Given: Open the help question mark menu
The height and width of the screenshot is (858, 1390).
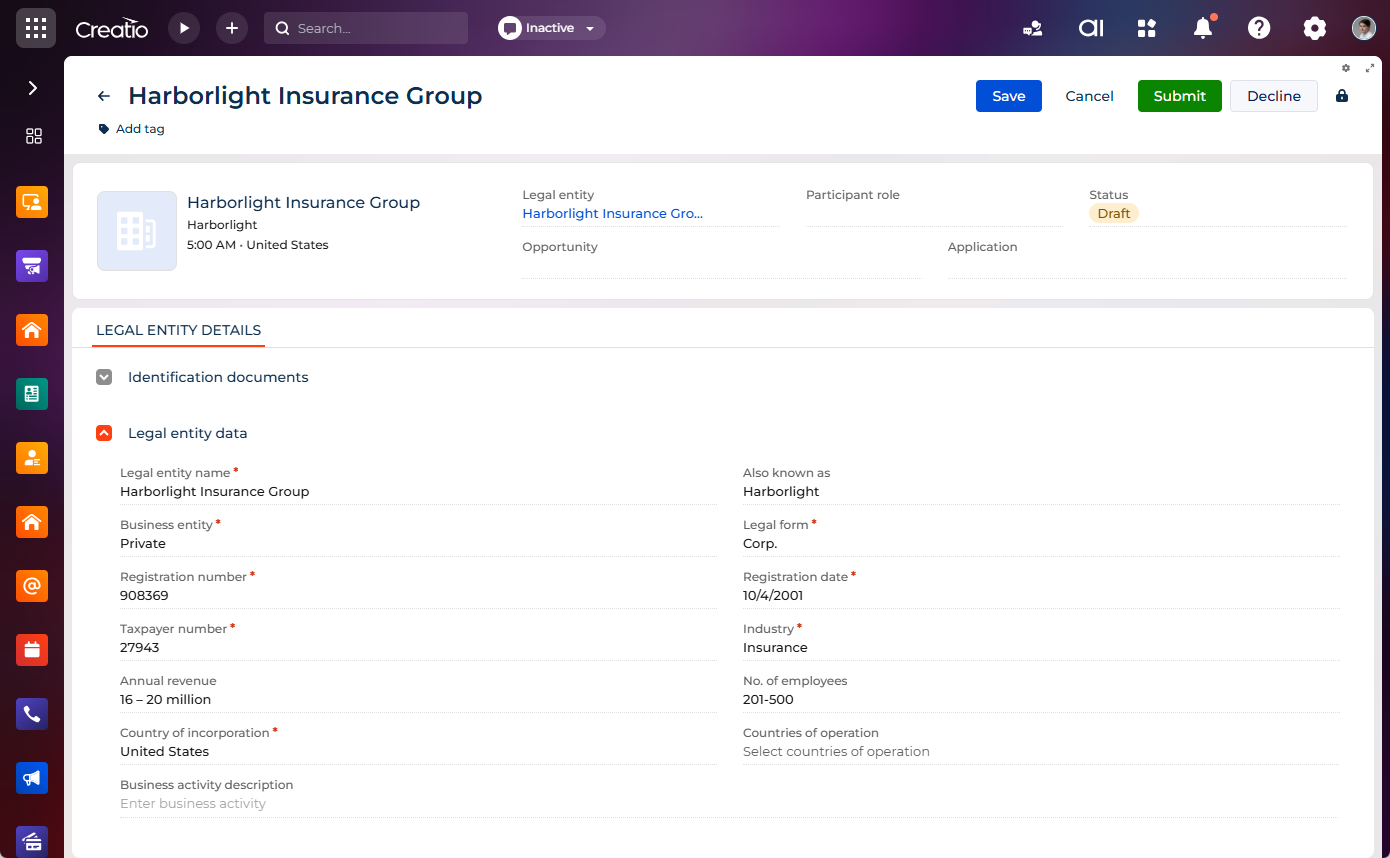Looking at the screenshot, I should click(x=1259, y=28).
